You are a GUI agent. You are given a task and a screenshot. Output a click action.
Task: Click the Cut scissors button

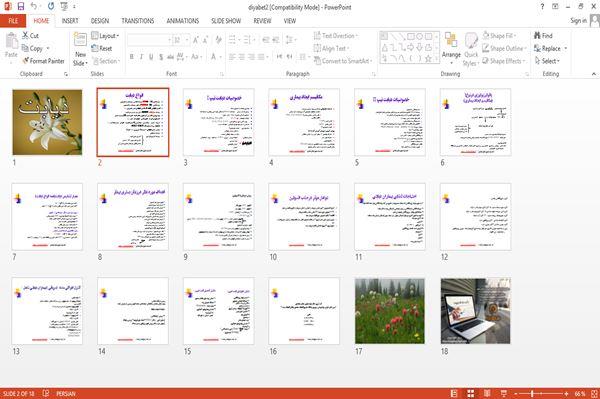tap(30, 36)
